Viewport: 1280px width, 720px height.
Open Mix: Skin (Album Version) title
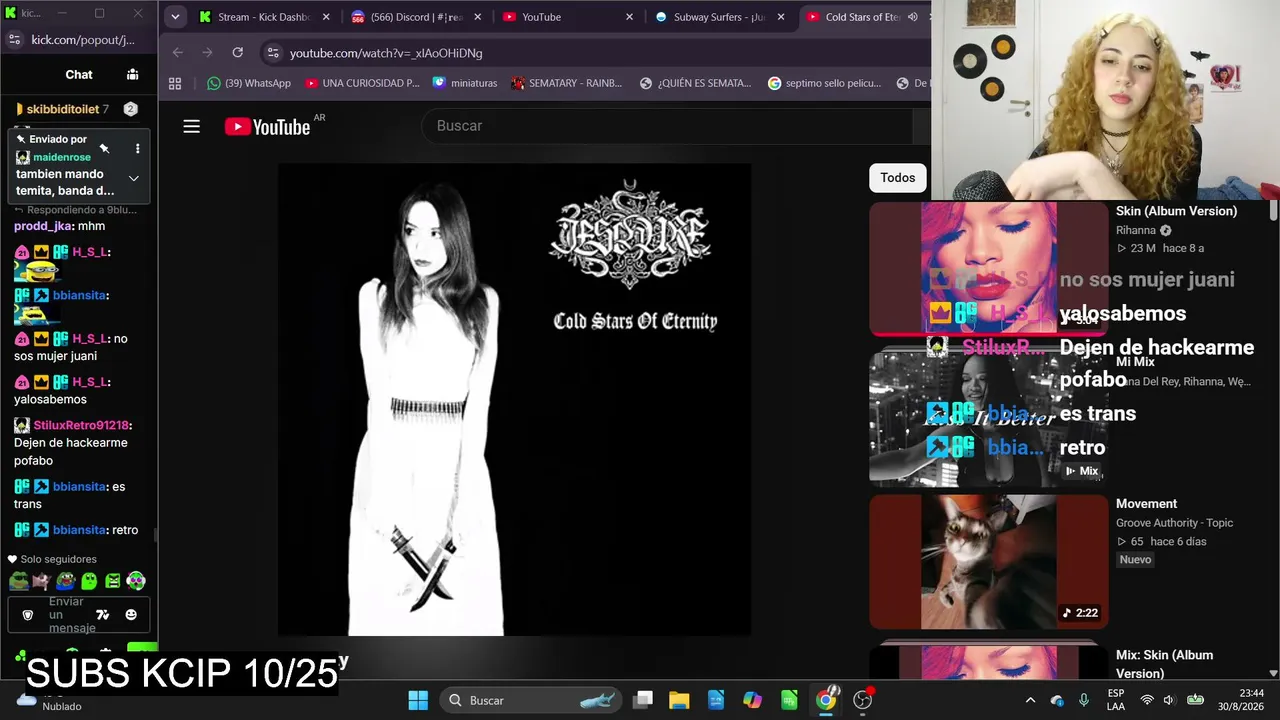(1165, 664)
